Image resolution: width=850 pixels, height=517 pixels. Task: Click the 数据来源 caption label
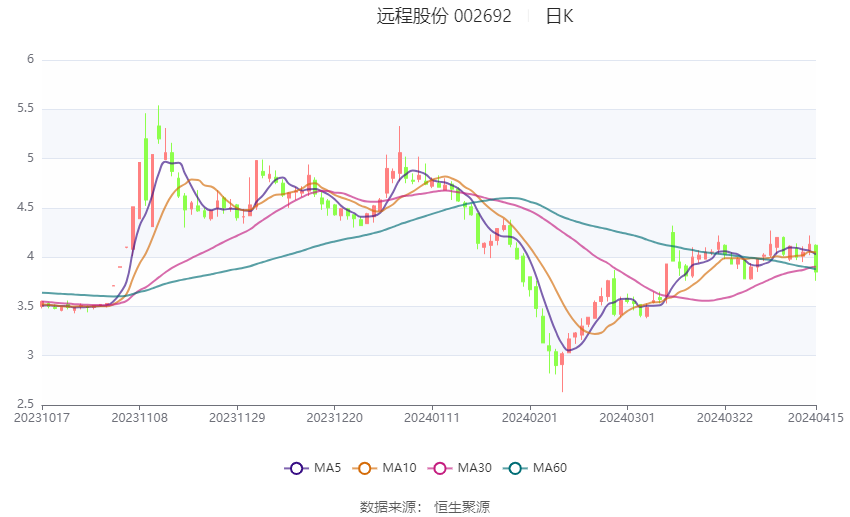(388, 507)
